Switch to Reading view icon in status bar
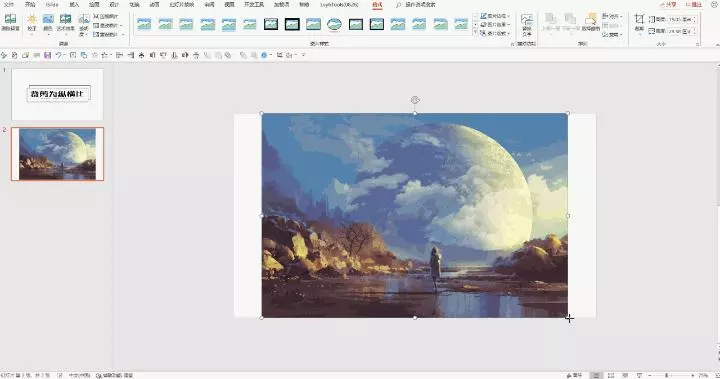 625,375
